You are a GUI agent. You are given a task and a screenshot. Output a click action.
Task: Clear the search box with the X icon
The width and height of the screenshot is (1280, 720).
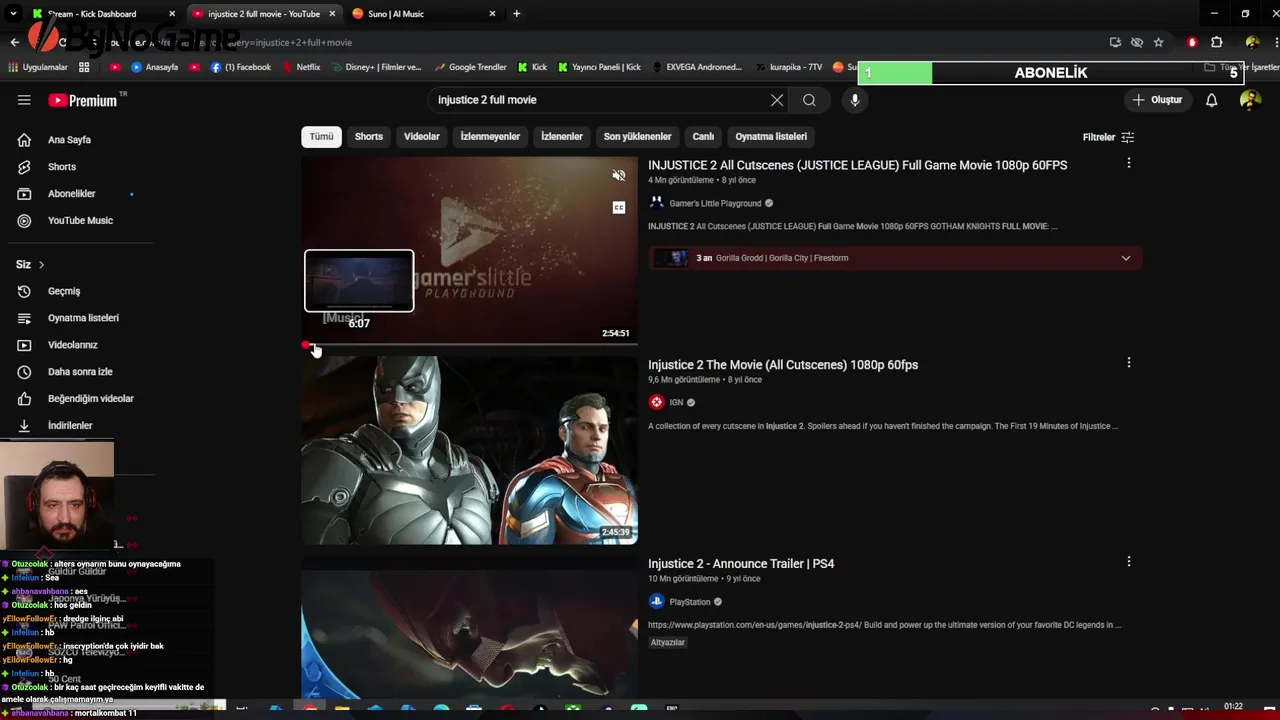tap(777, 100)
